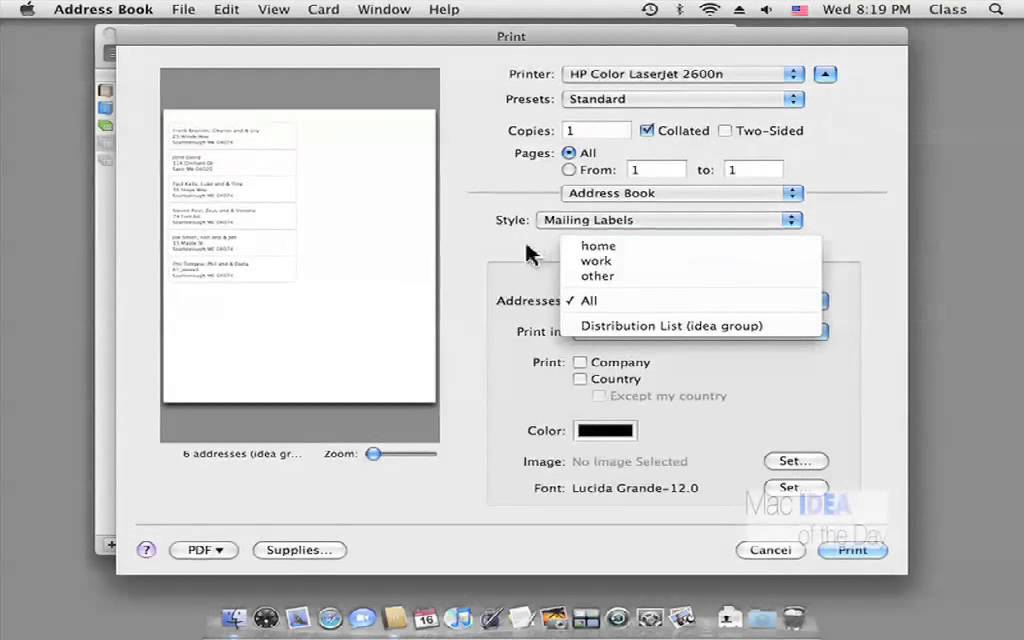The width and height of the screenshot is (1024, 640).
Task: Open the folder stack in dock
Action: tap(761, 620)
